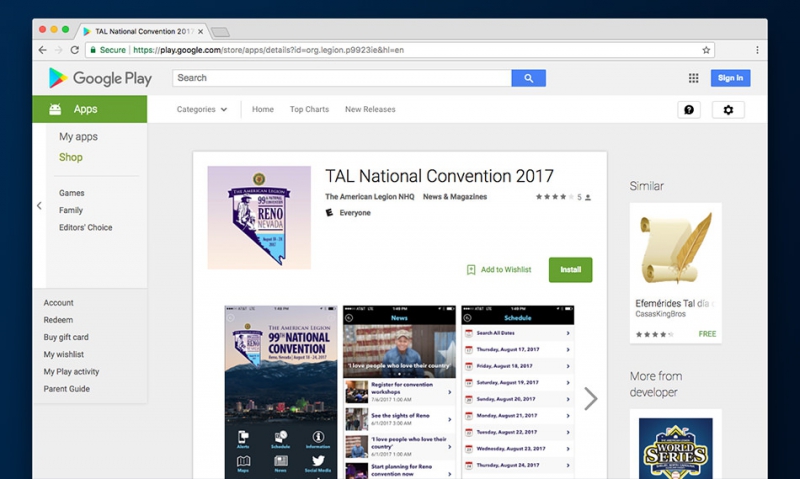Click the Google Play logo
This screenshot has height=479, width=800.
click(x=100, y=78)
